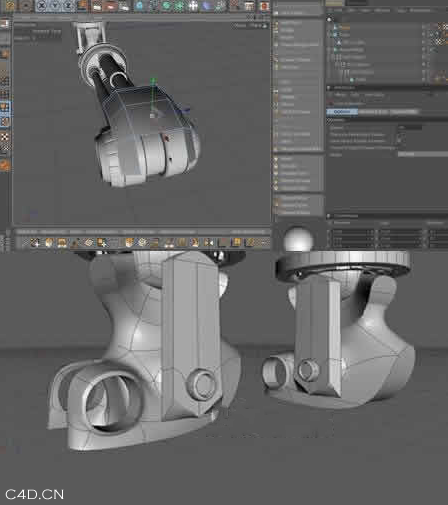Screen dimensions: 448x505
Task: Click the green Y-axis handle on viewport gizmo
Action: (153, 81)
